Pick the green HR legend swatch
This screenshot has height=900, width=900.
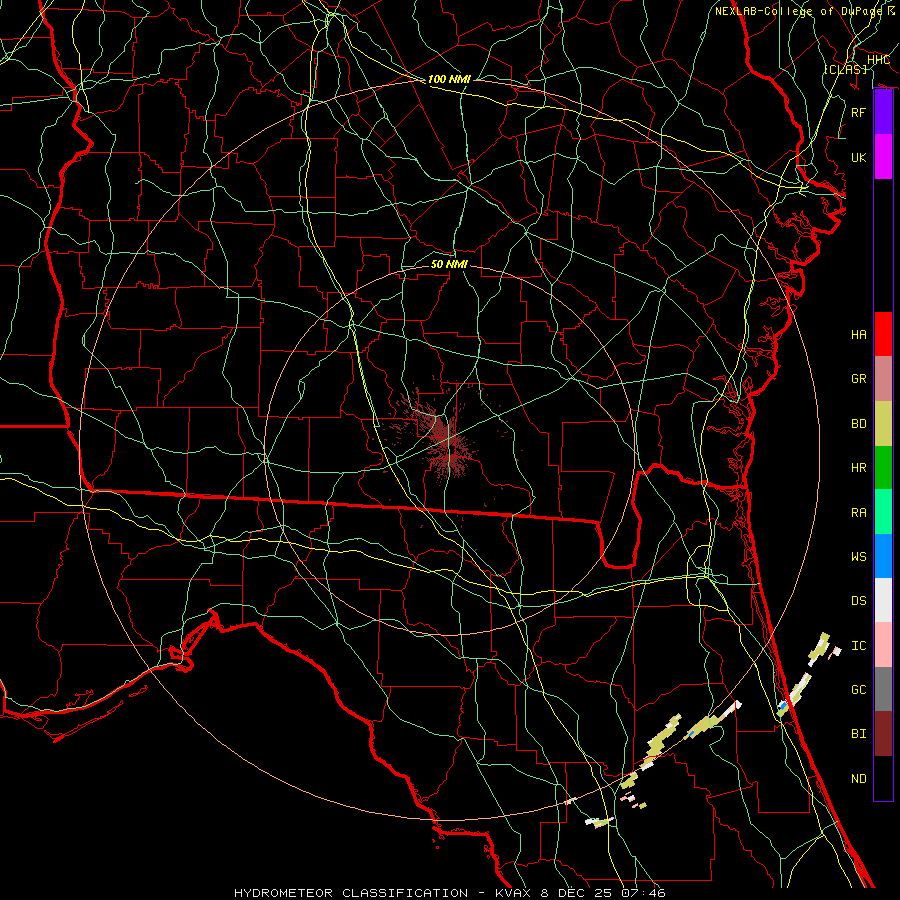pyautogui.click(x=883, y=468)
